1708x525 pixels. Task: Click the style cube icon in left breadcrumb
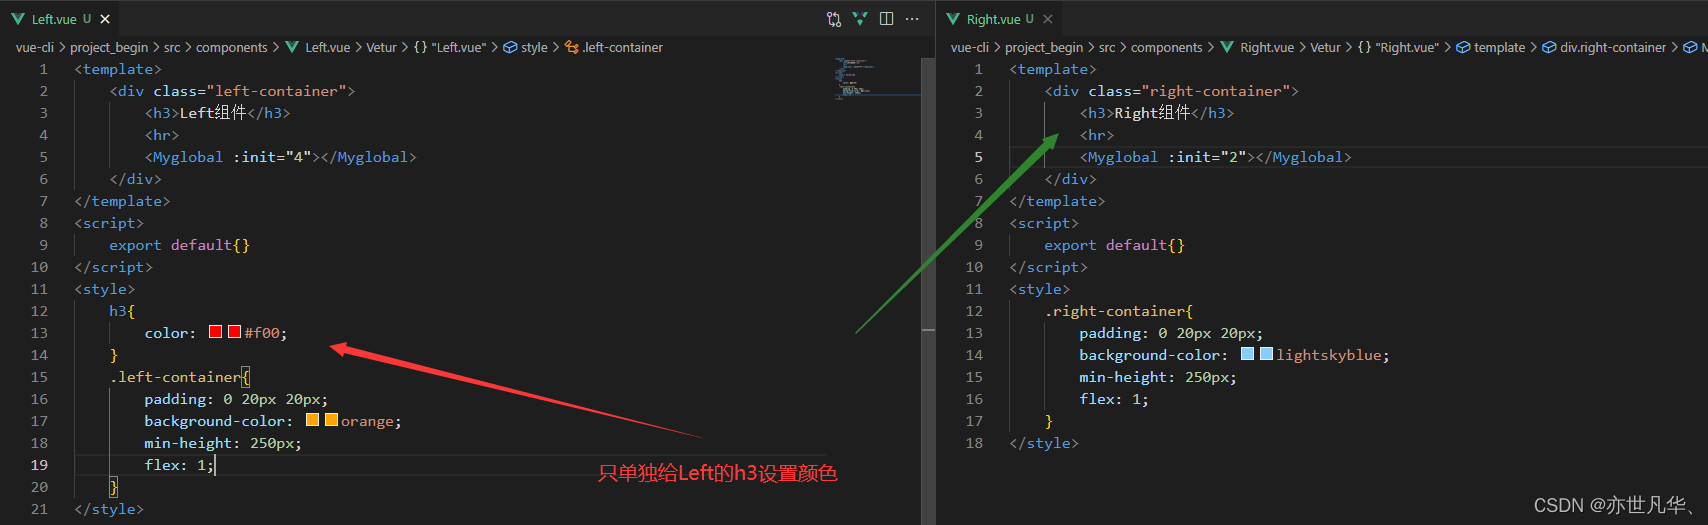click(510, 47)
